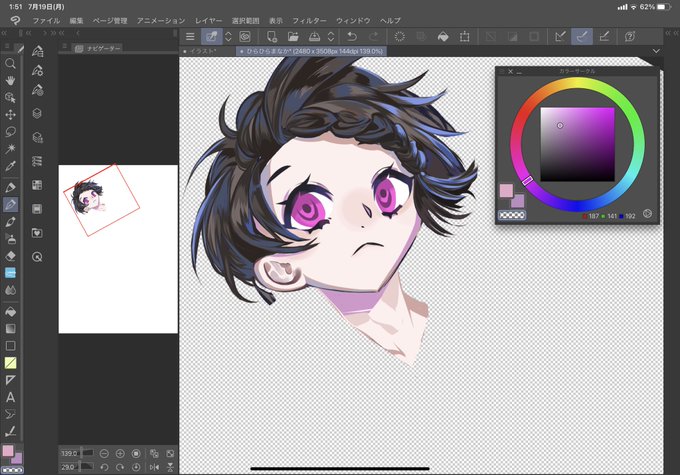Expand stepper arrows beside touch gesture button

(x=228, y=37)
